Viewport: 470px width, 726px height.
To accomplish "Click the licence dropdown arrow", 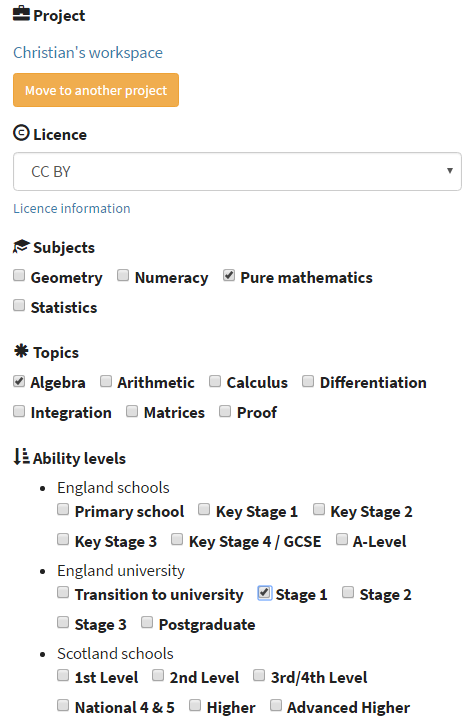I will 449,170.
